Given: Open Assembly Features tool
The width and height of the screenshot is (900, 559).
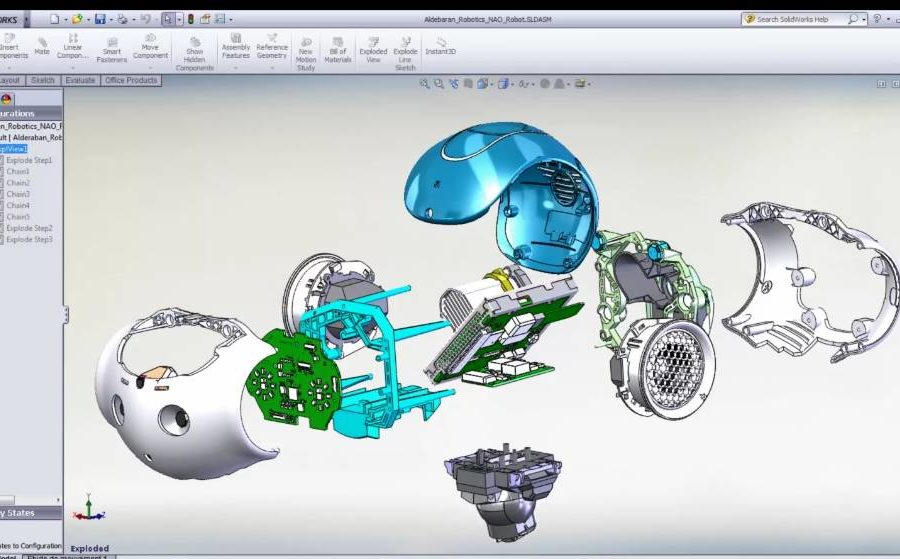Looking at the screenshot, I should point(236,46).
